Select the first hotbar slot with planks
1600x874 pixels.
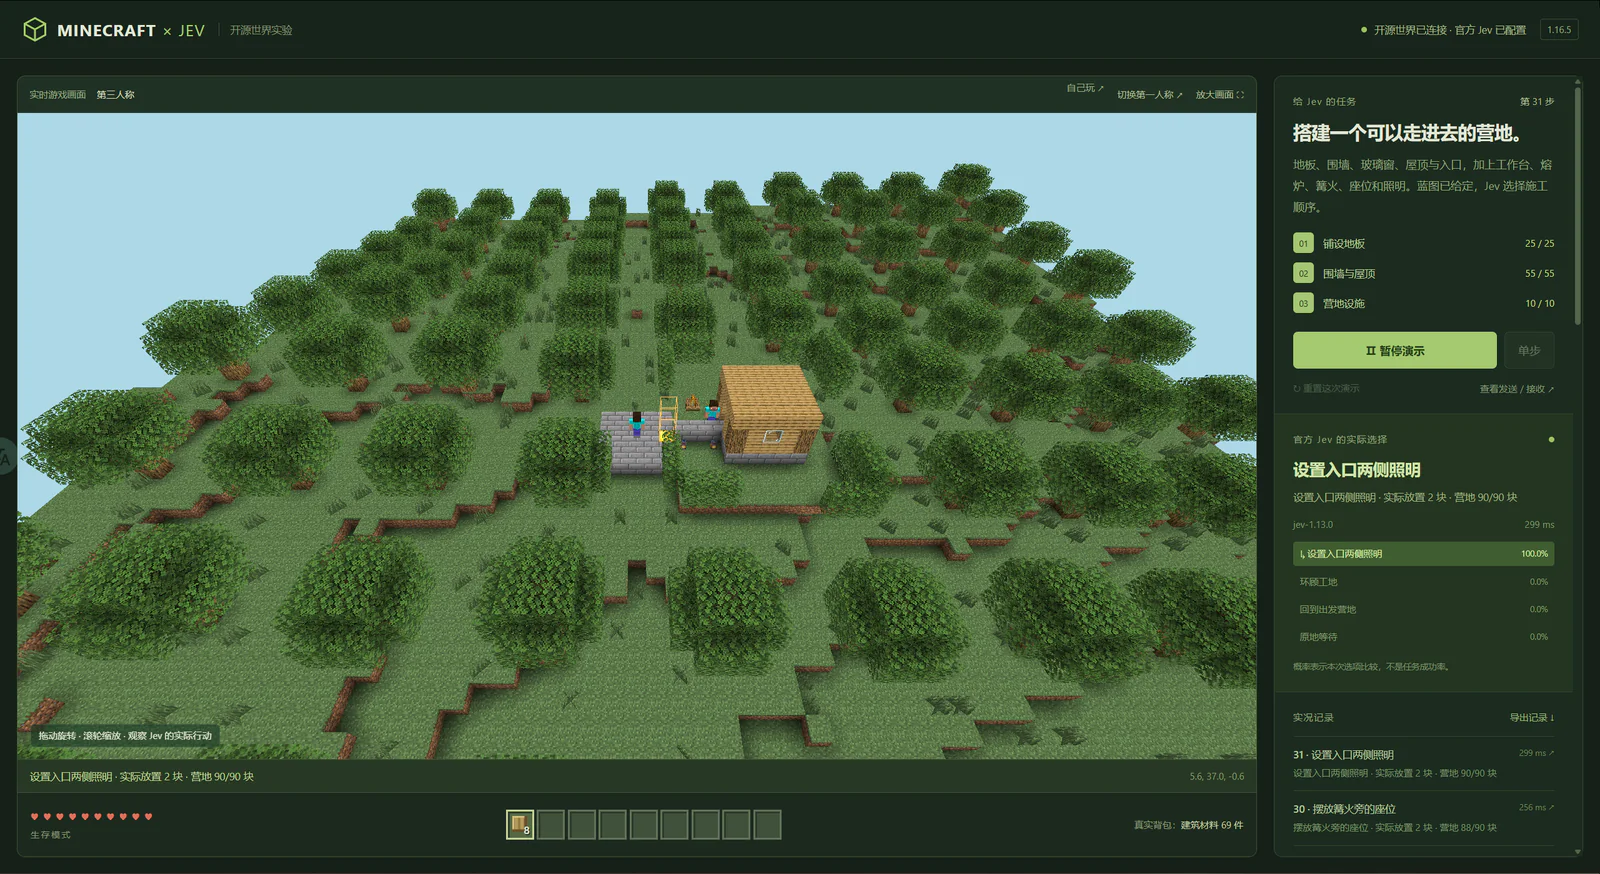[520, 825]
